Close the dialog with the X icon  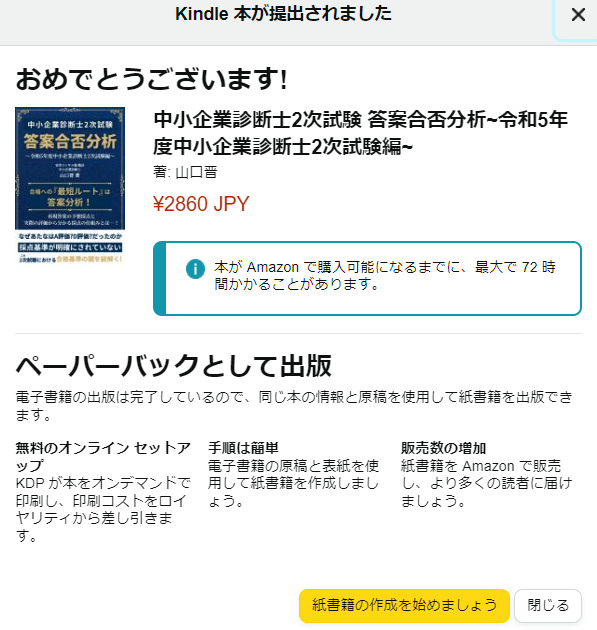[578, 15]
